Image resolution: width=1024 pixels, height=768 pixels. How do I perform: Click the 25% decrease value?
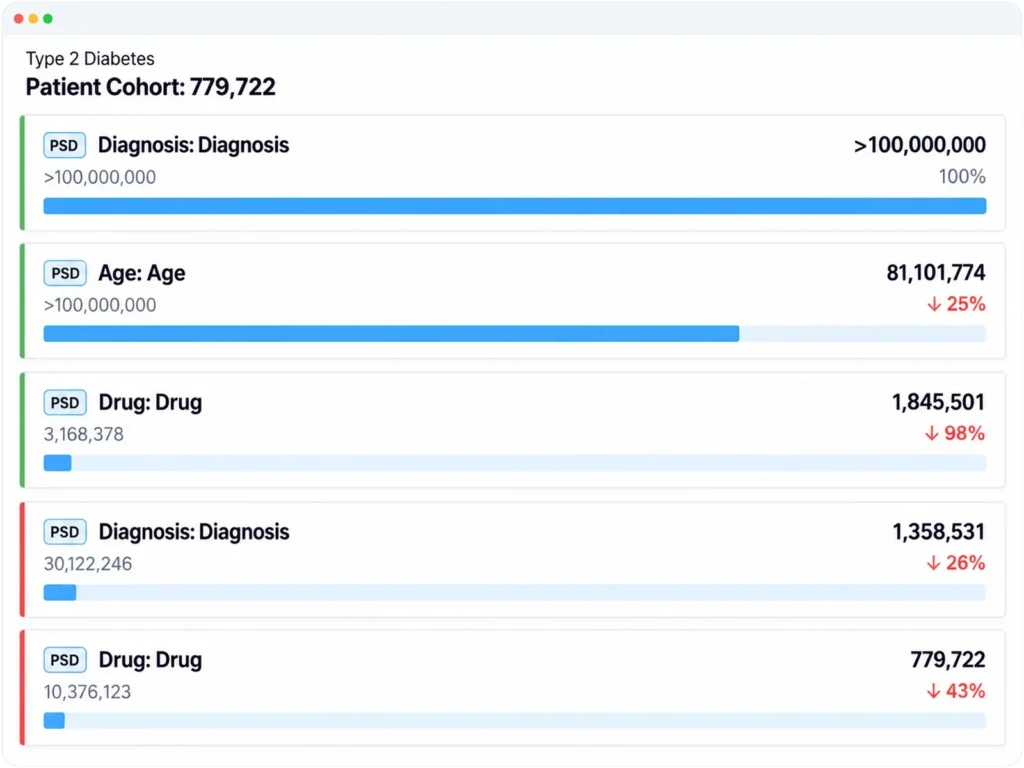966,304
